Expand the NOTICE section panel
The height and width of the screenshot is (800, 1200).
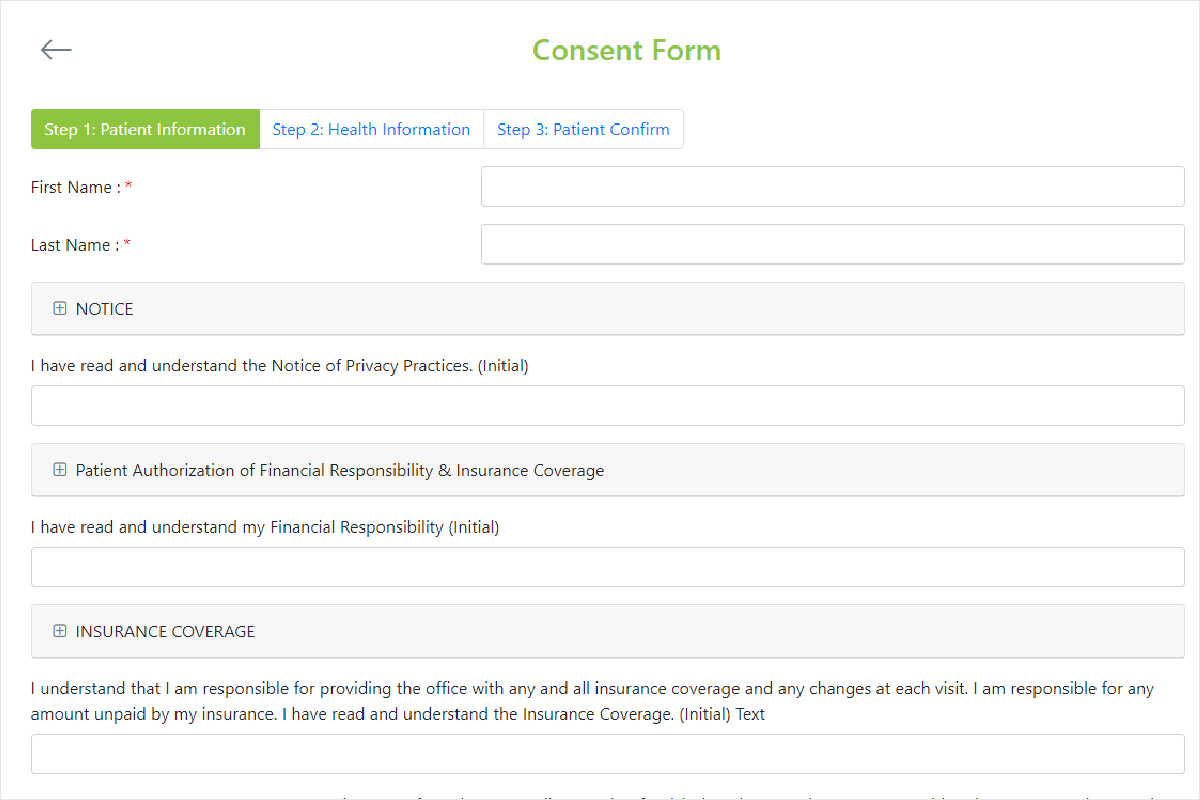pos(608,309)
